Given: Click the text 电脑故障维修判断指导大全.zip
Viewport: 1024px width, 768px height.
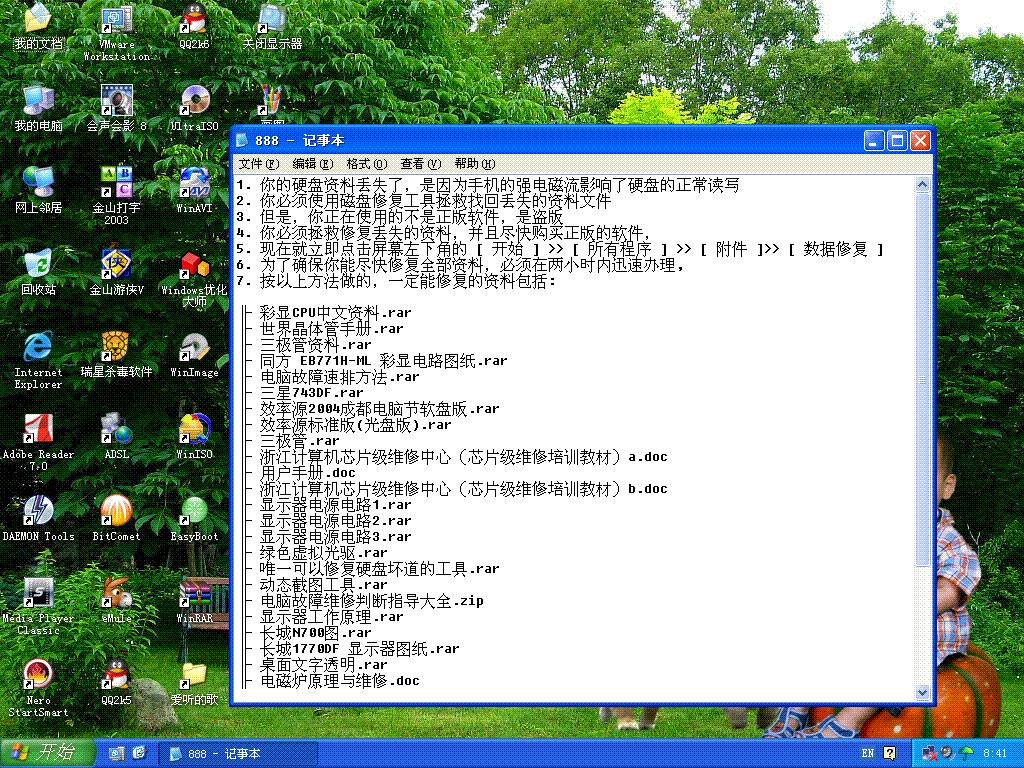Looking at the screenshot, I should point(372,601).
